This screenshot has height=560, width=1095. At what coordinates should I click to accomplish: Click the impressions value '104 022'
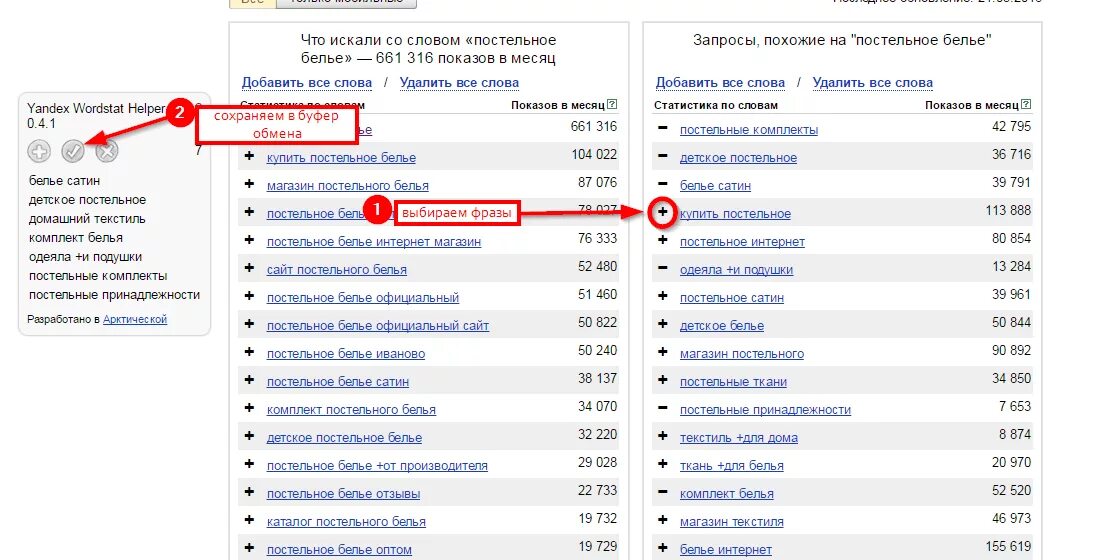(594, 154)
